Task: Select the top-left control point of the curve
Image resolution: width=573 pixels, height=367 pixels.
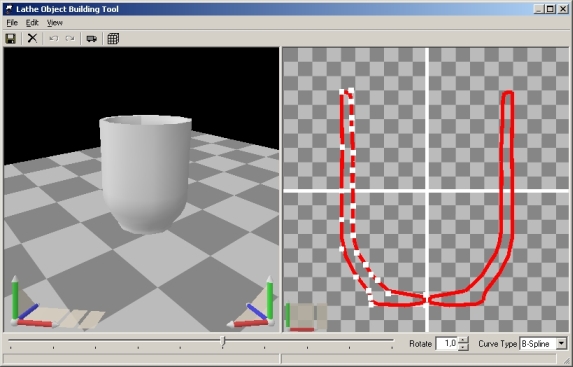Action: pyautogui.click(x=342, y=92)
